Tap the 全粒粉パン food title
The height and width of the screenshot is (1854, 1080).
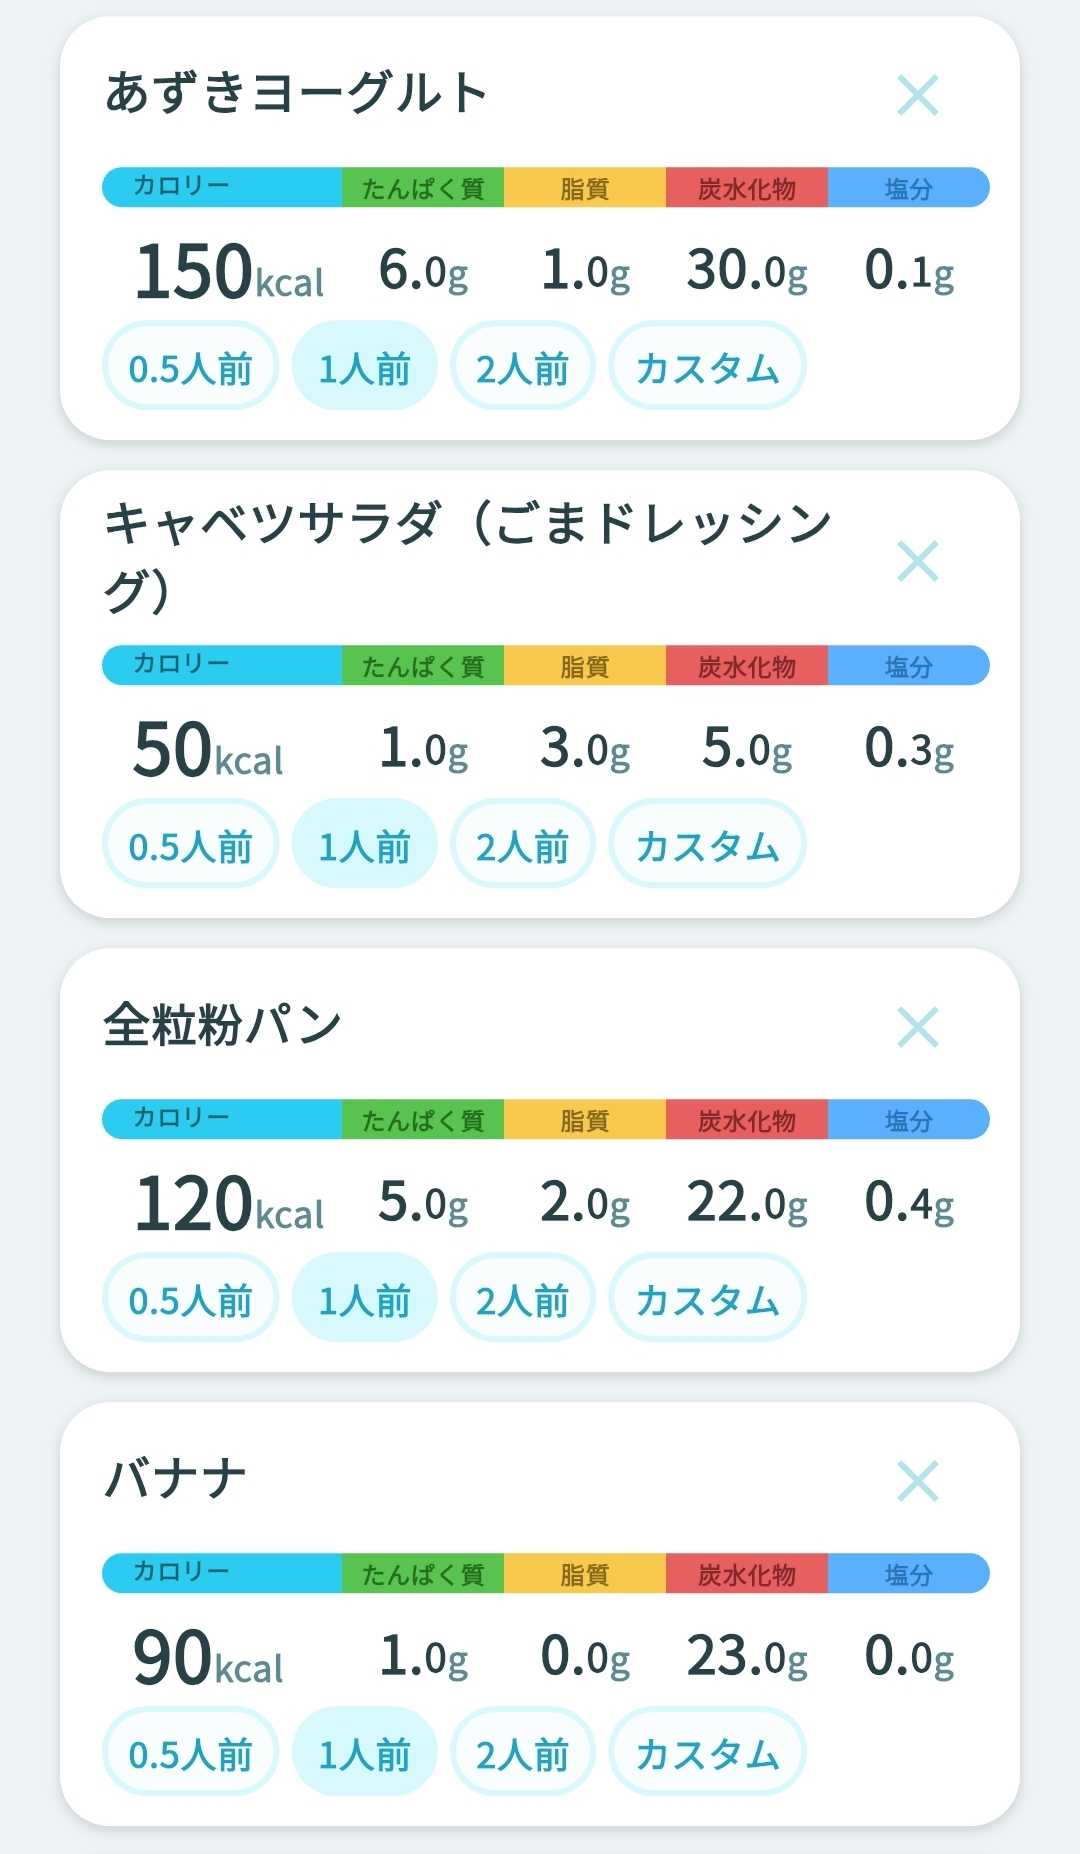[x=223, y=1025]
